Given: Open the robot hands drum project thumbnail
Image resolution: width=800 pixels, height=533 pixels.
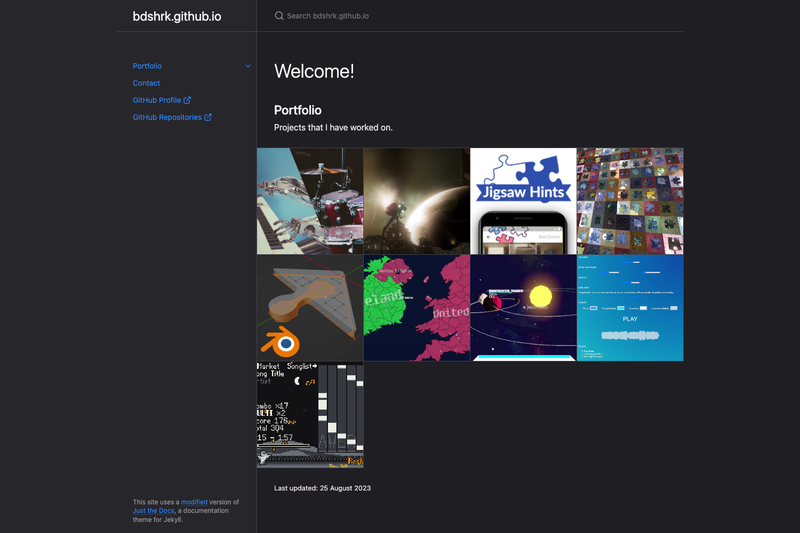Looking at the screenshot, I should [x=310, y=201].
